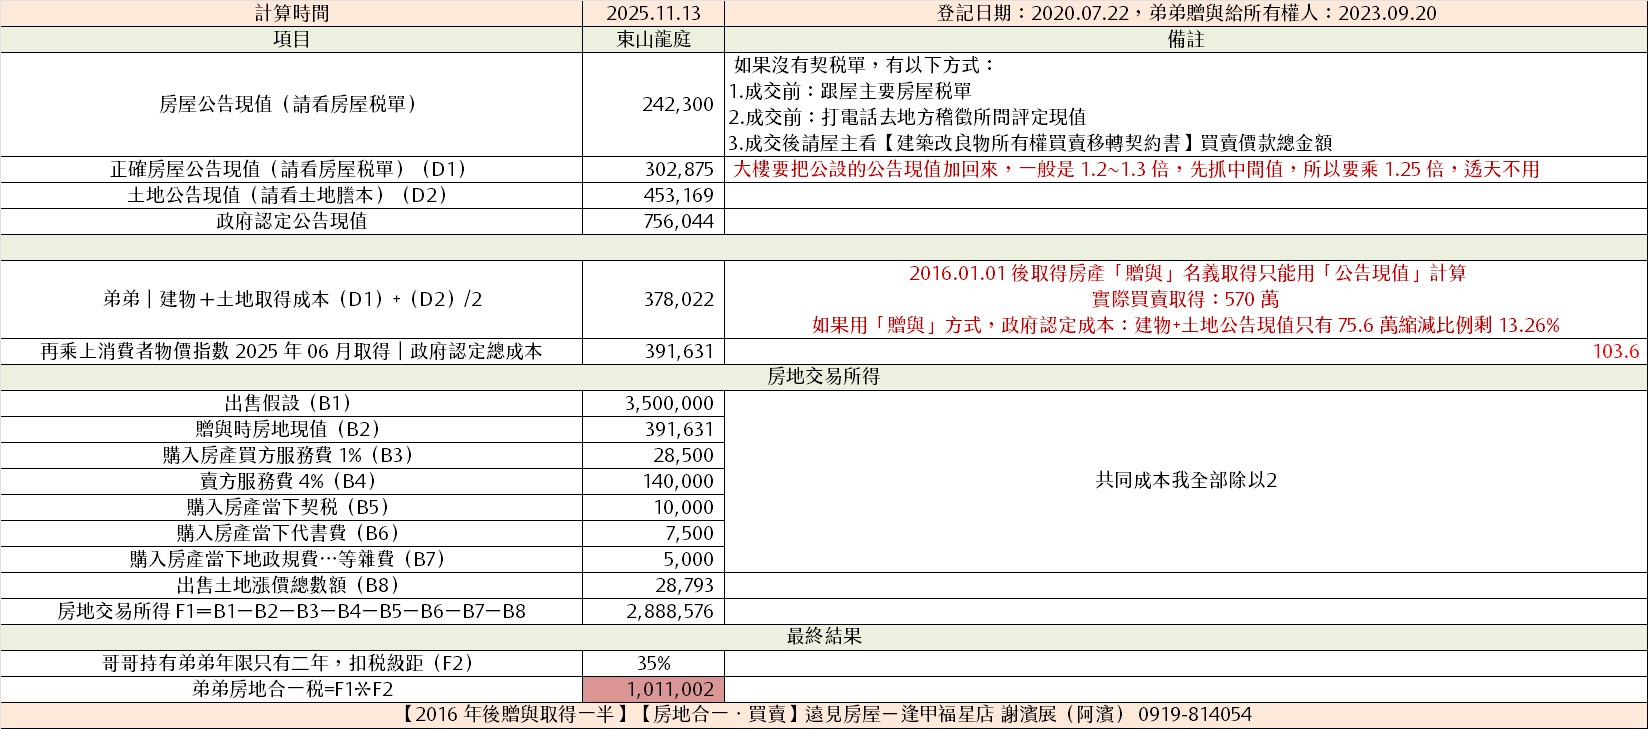The image size is (1648, 729).
Task: Select the red note 2016.01.01 後取得房產
Action: tap(1187, 273)
